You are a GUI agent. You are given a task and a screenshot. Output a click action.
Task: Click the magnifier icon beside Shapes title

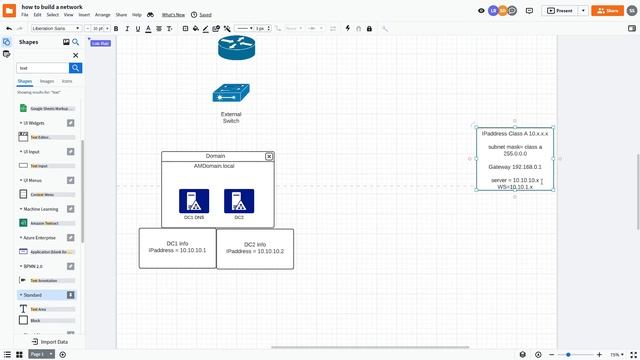pos(76,42)
